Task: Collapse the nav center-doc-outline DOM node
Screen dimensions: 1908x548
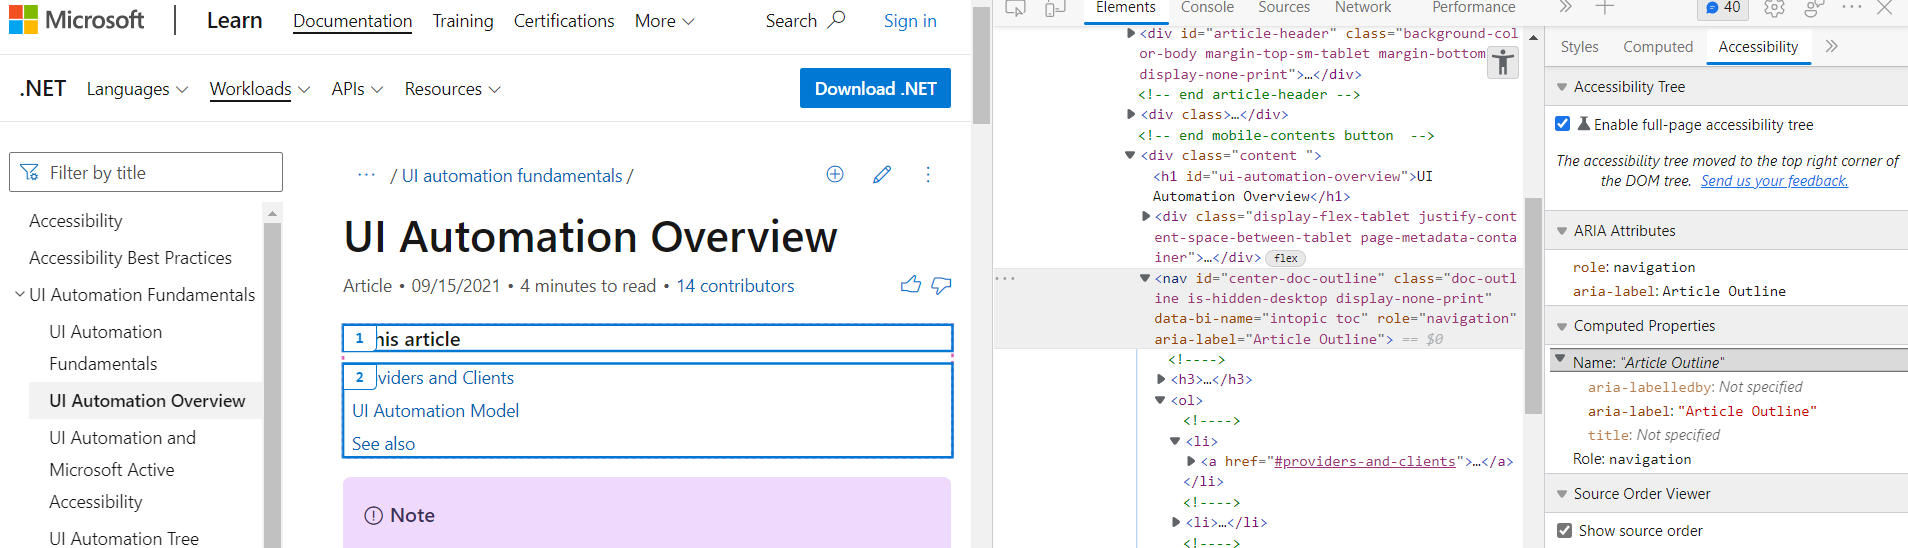Action: point(1145,278)
